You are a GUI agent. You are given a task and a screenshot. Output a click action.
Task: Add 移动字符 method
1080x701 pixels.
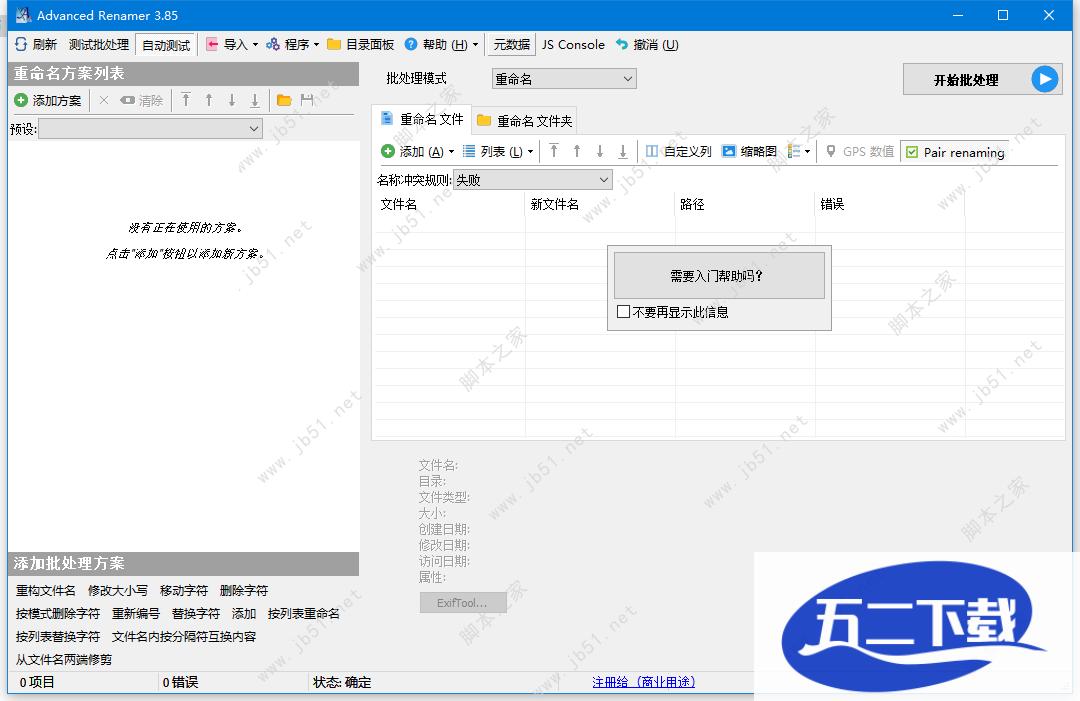click(x=183, y=591)
